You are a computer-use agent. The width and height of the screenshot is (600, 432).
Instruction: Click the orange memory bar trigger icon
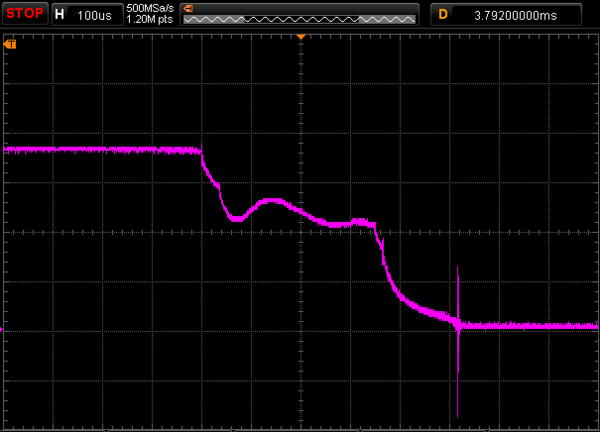click(x=189, y=8)
